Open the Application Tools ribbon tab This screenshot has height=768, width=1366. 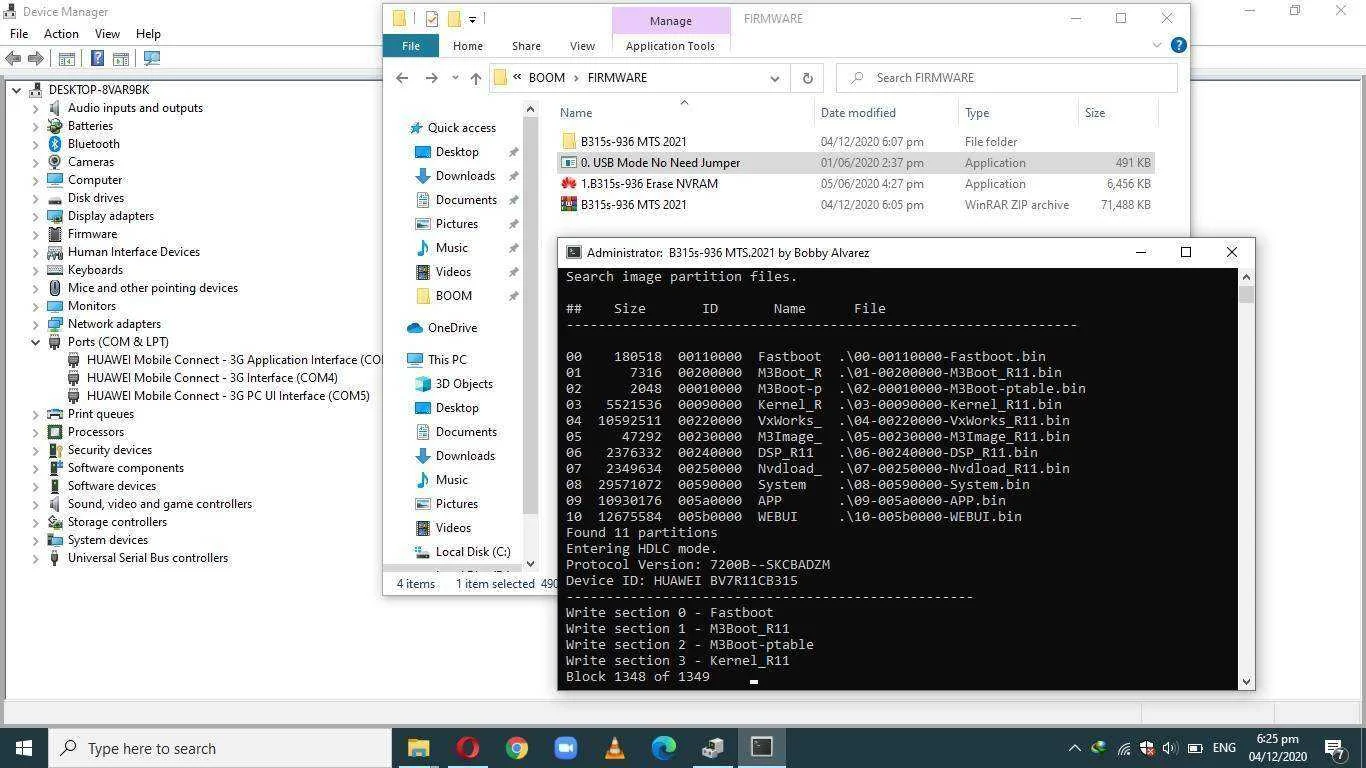(x=670, y=46)
